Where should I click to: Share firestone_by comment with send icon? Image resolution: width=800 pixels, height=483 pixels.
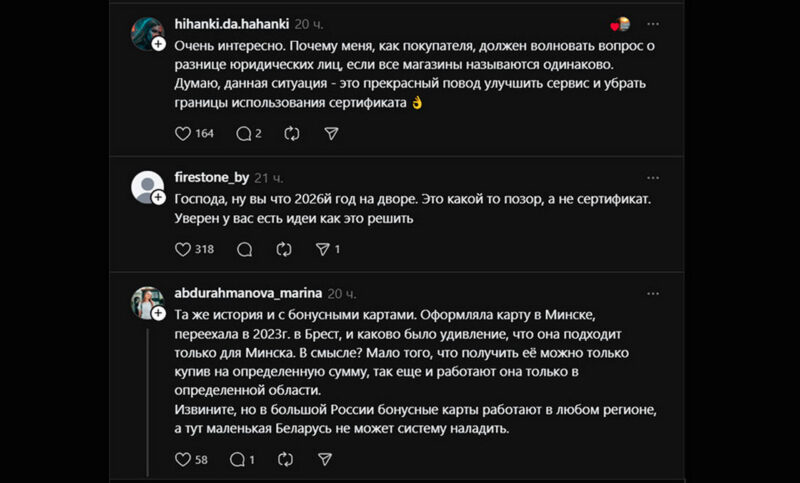pos(323,249)
